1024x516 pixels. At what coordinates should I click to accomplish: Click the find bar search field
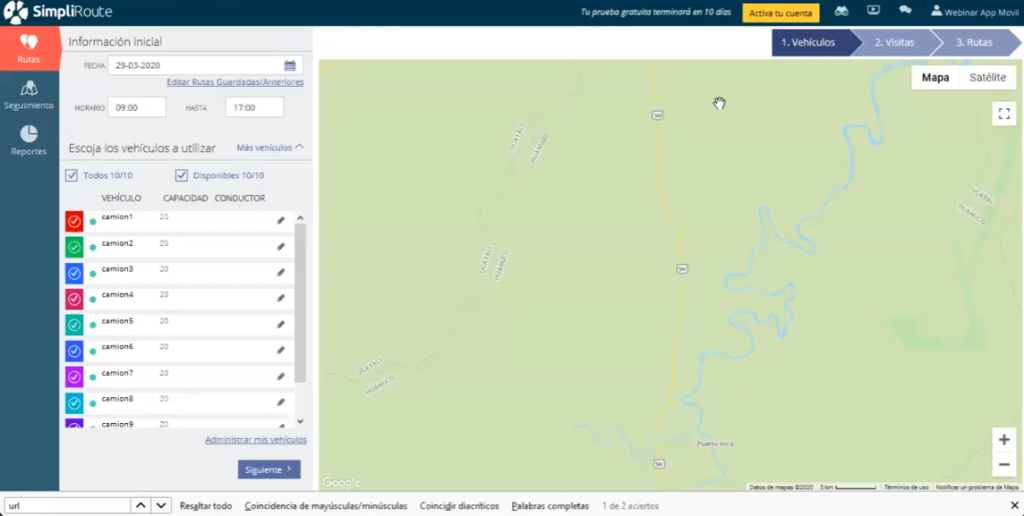pyautogui.click(x=67, y=506)
